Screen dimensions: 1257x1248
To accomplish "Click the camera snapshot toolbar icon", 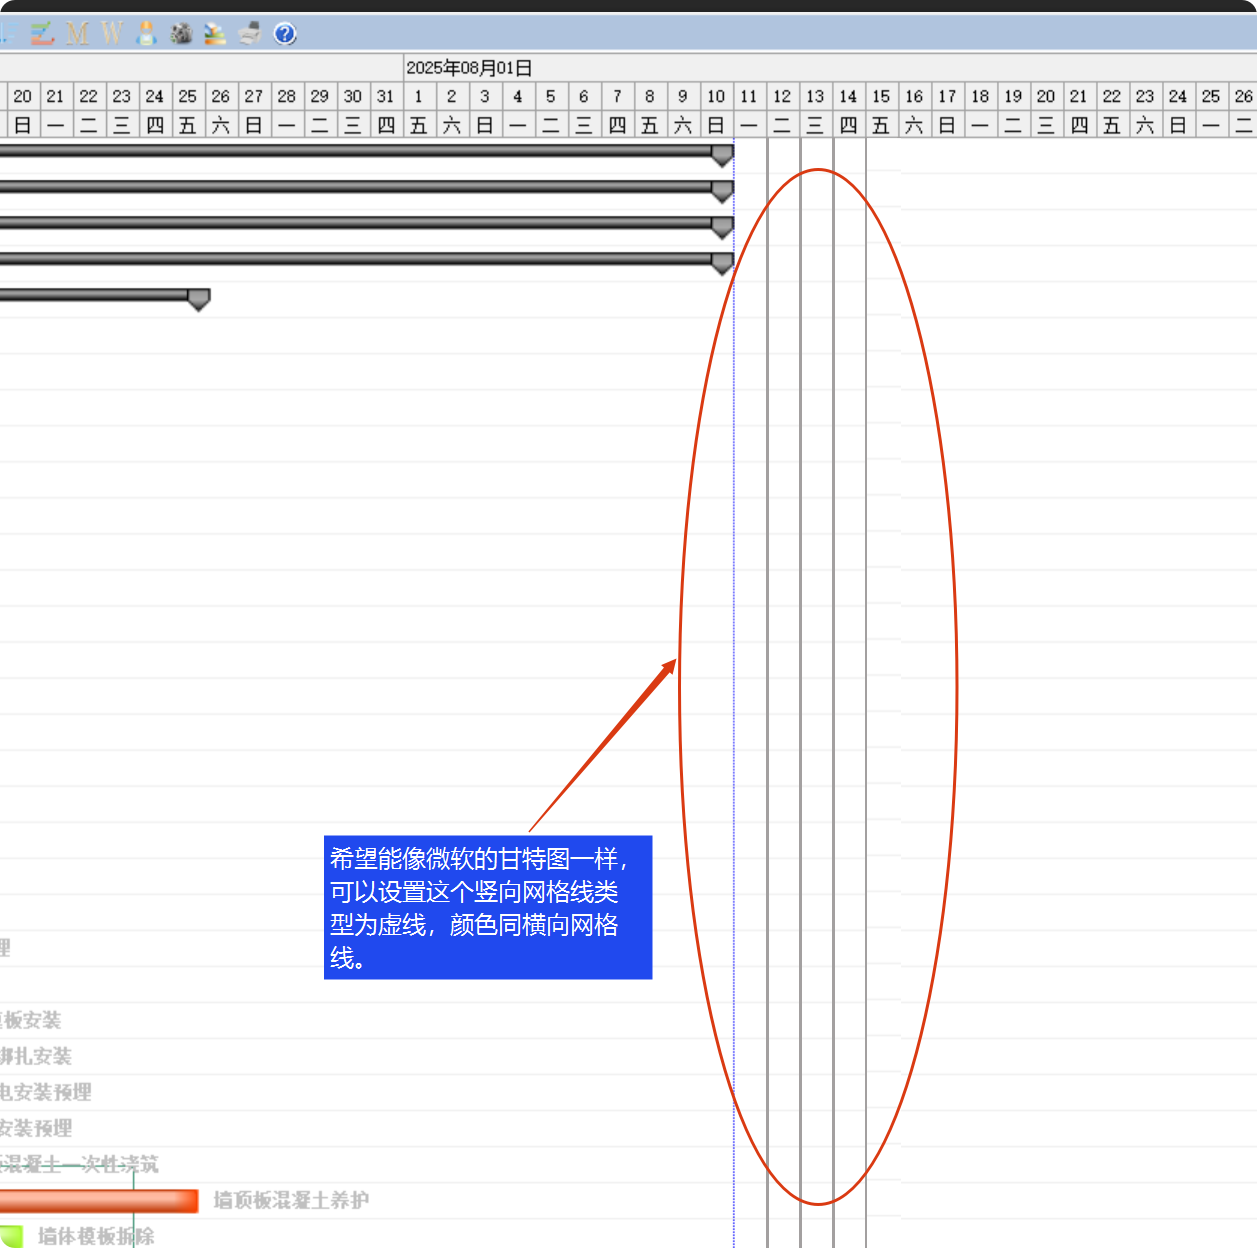I will click(181, 34).
